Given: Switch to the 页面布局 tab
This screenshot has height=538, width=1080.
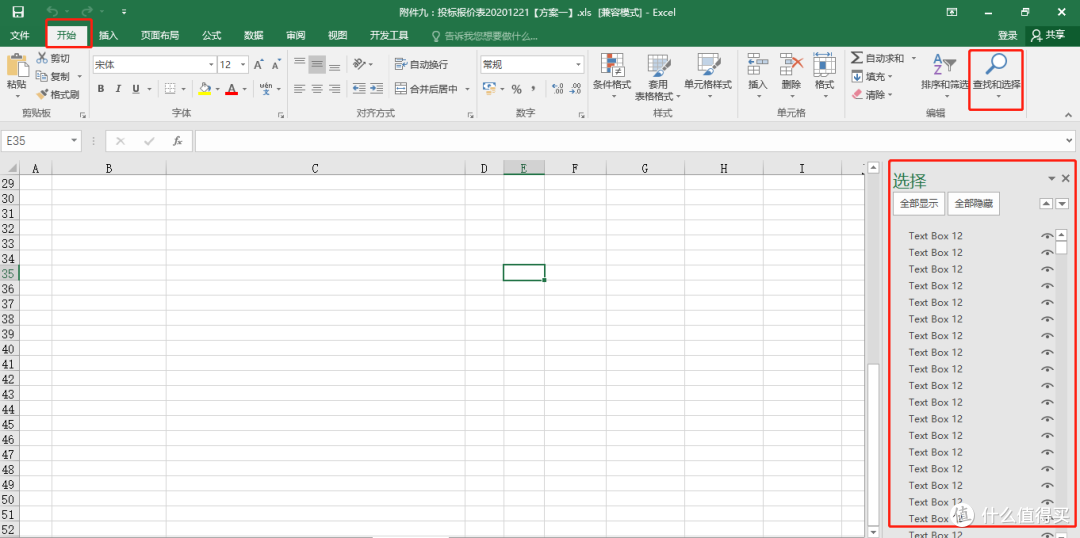Looking at the screenshot, I should [x=160, y=35].
